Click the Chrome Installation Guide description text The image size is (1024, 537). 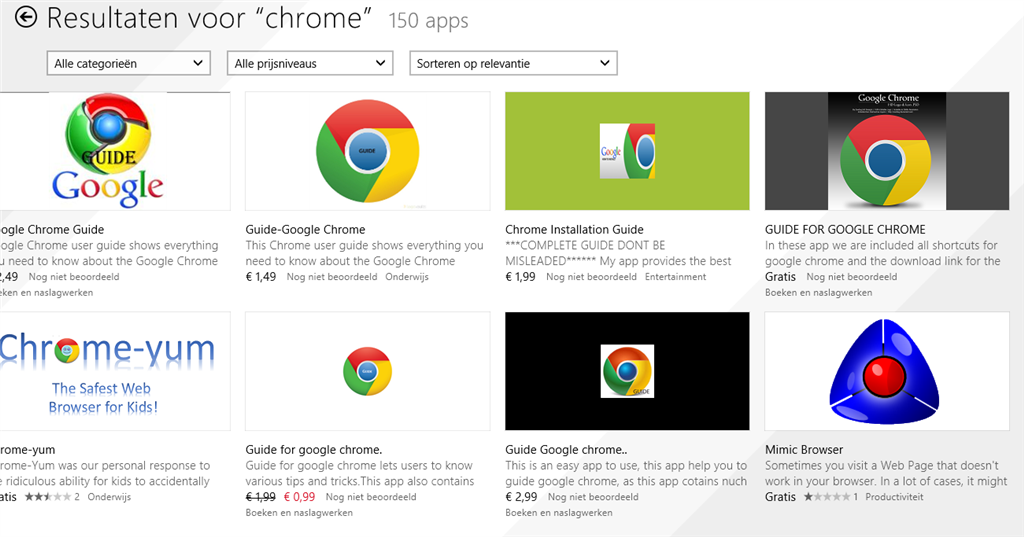click(618, 253)
